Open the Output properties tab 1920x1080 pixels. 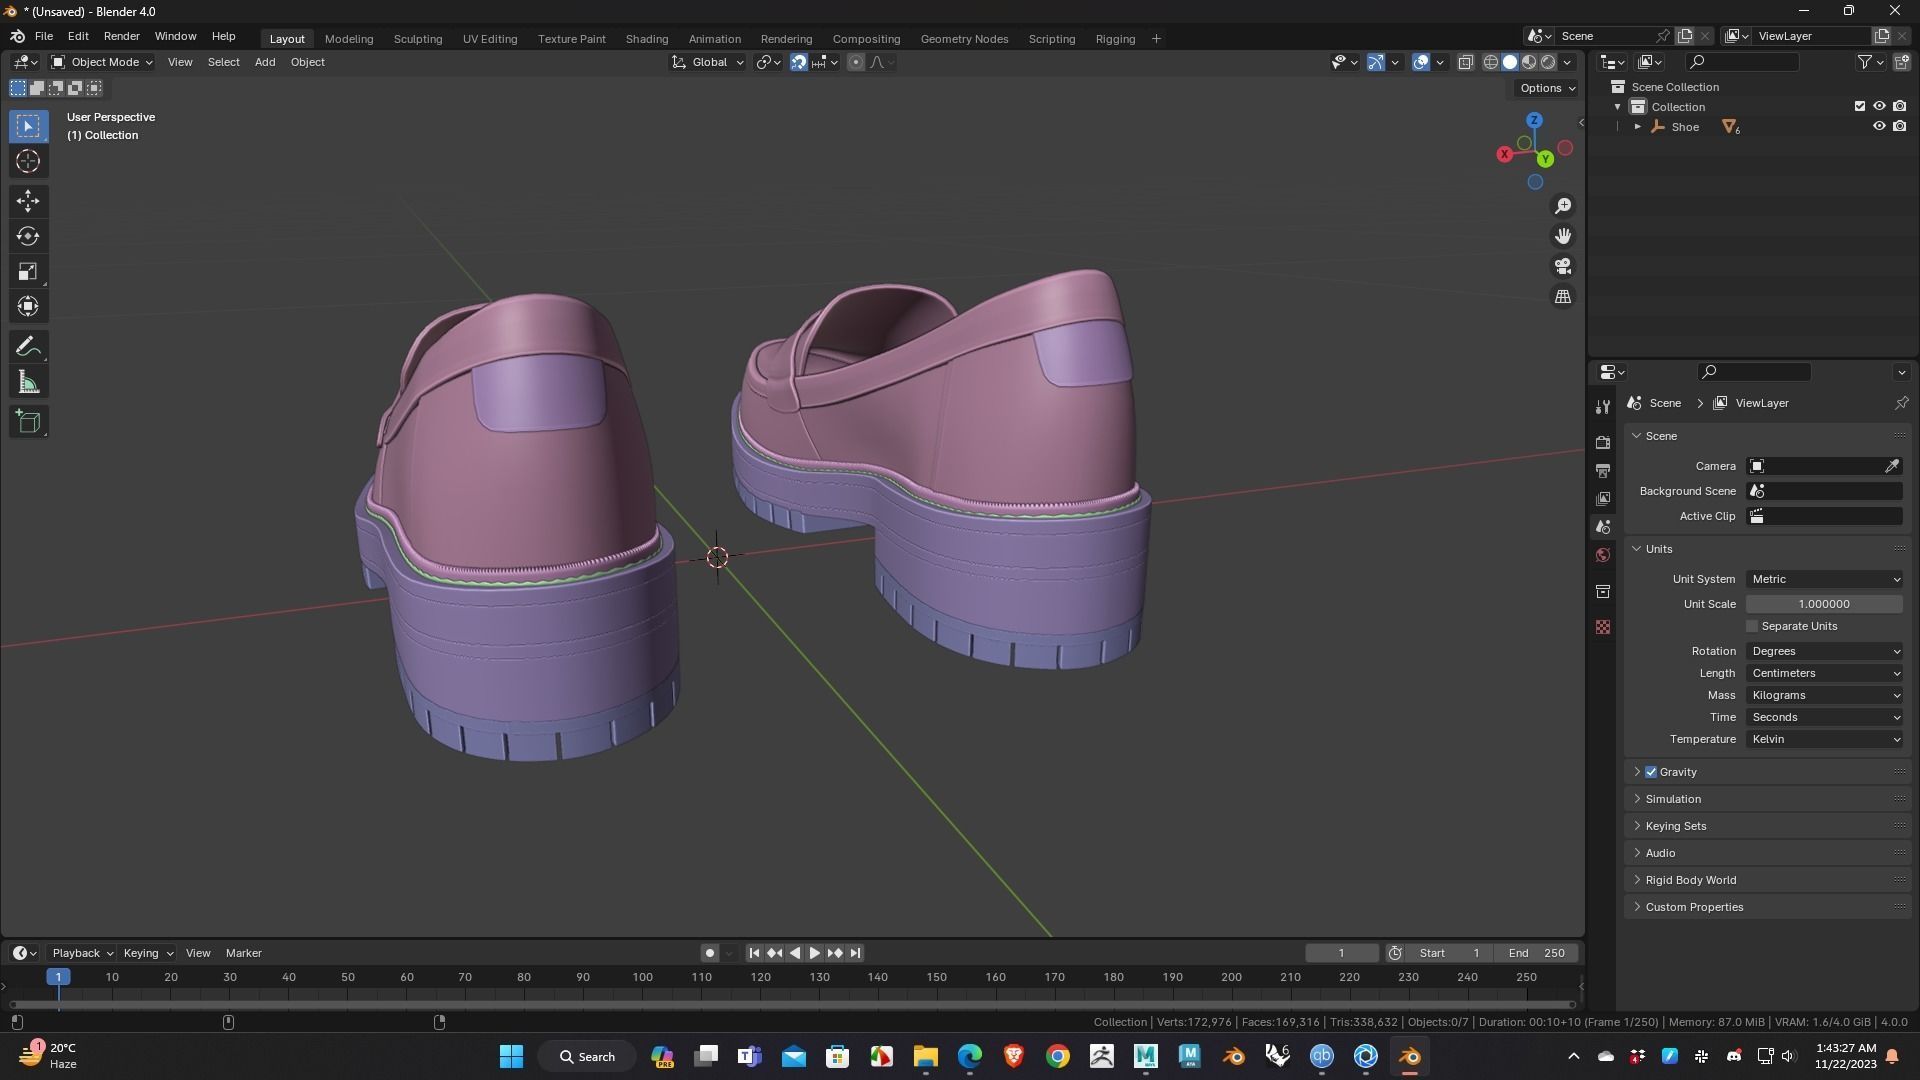tap(1603, 470)
